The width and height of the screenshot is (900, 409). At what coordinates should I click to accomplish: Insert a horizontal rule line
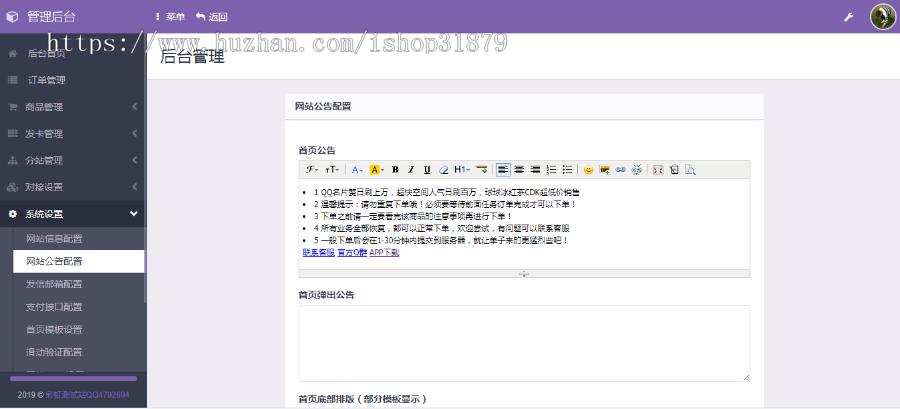pos(482,170)
